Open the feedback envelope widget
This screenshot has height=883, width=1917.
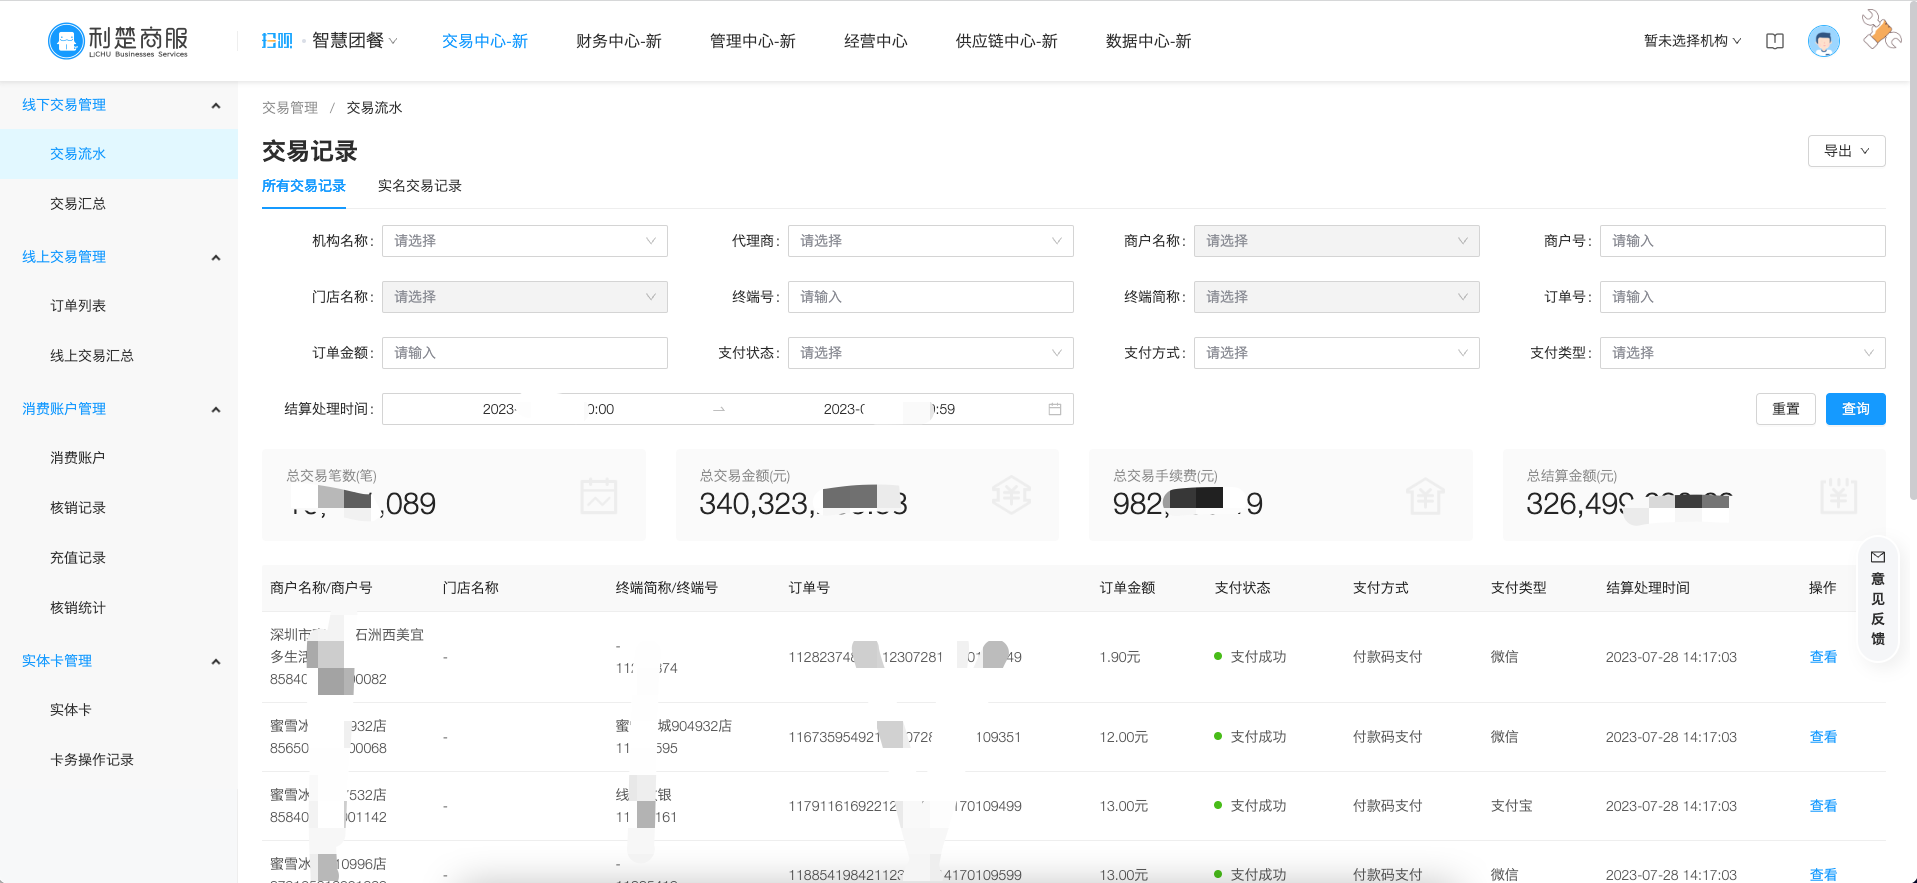pos(1878,598)
